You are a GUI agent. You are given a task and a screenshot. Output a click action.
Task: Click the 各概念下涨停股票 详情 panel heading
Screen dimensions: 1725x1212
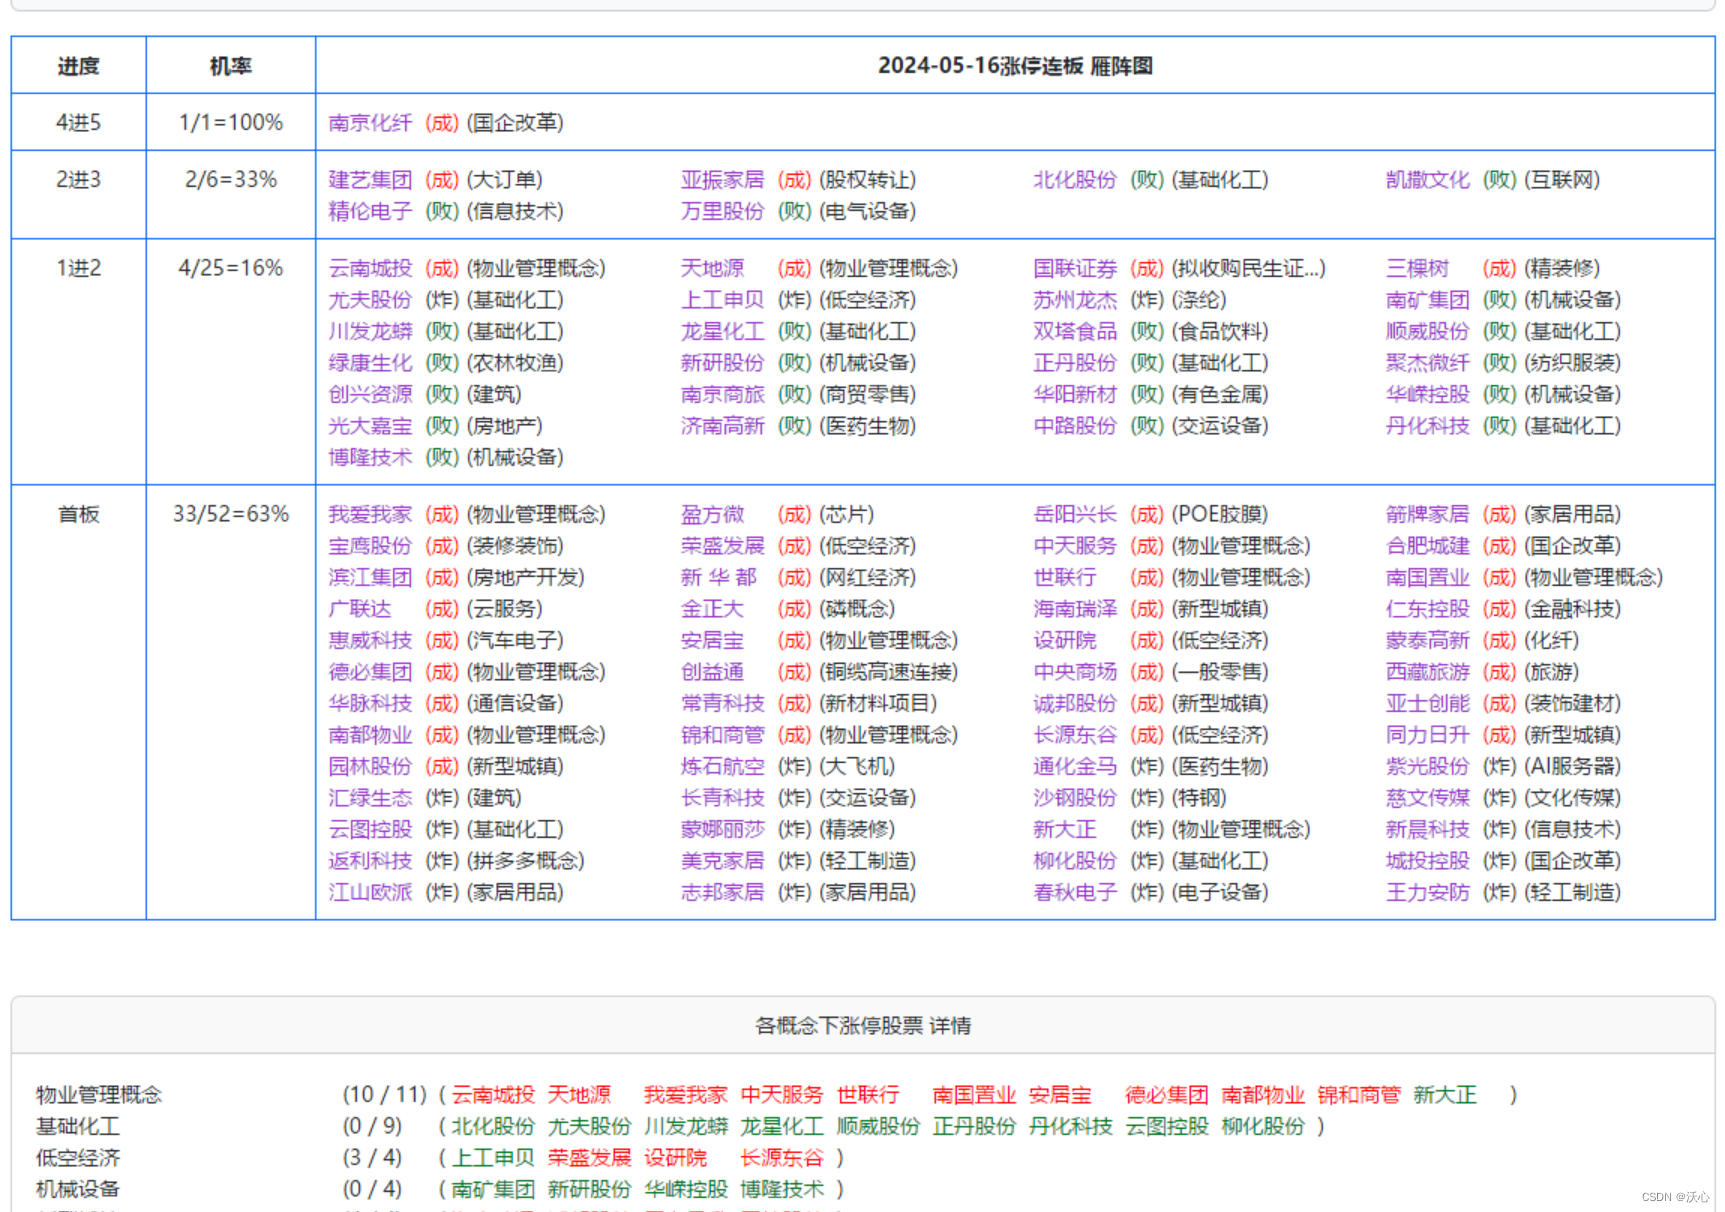coord(863,1026)
